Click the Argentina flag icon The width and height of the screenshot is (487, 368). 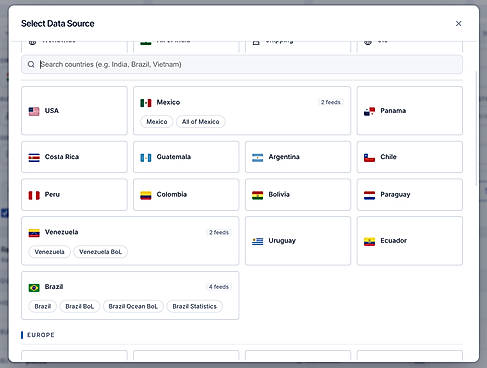pyautogui.click(x=258, y=157)
